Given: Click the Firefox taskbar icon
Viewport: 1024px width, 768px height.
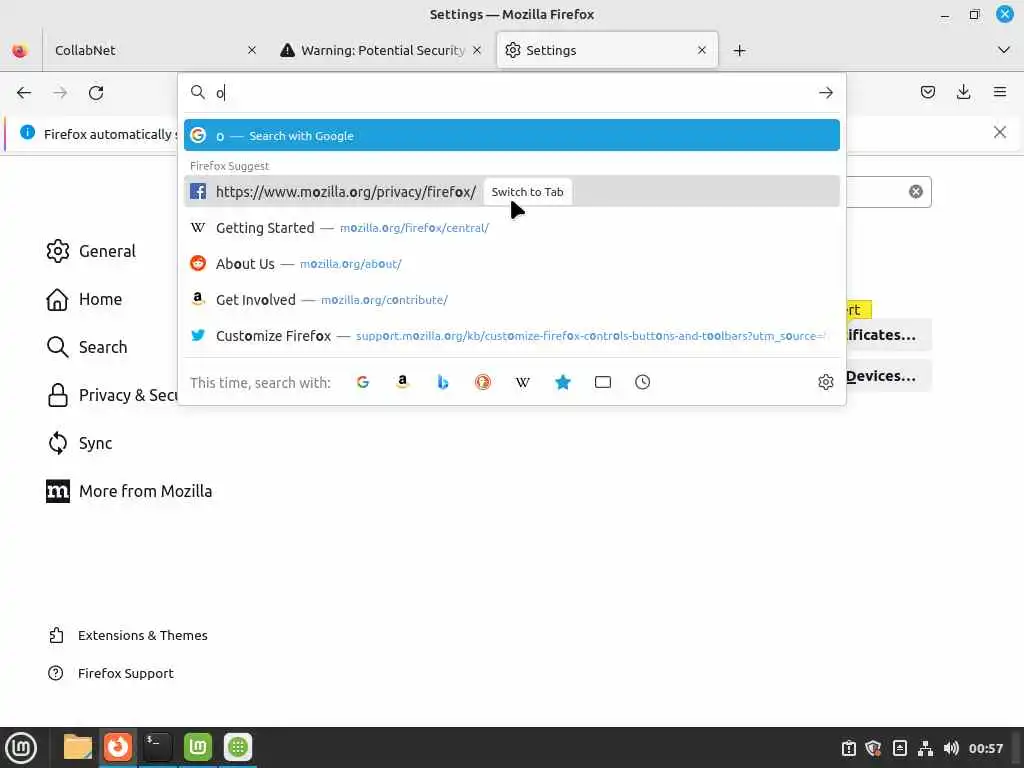Looking at the screenshot, I should click(x=118, y=747).
